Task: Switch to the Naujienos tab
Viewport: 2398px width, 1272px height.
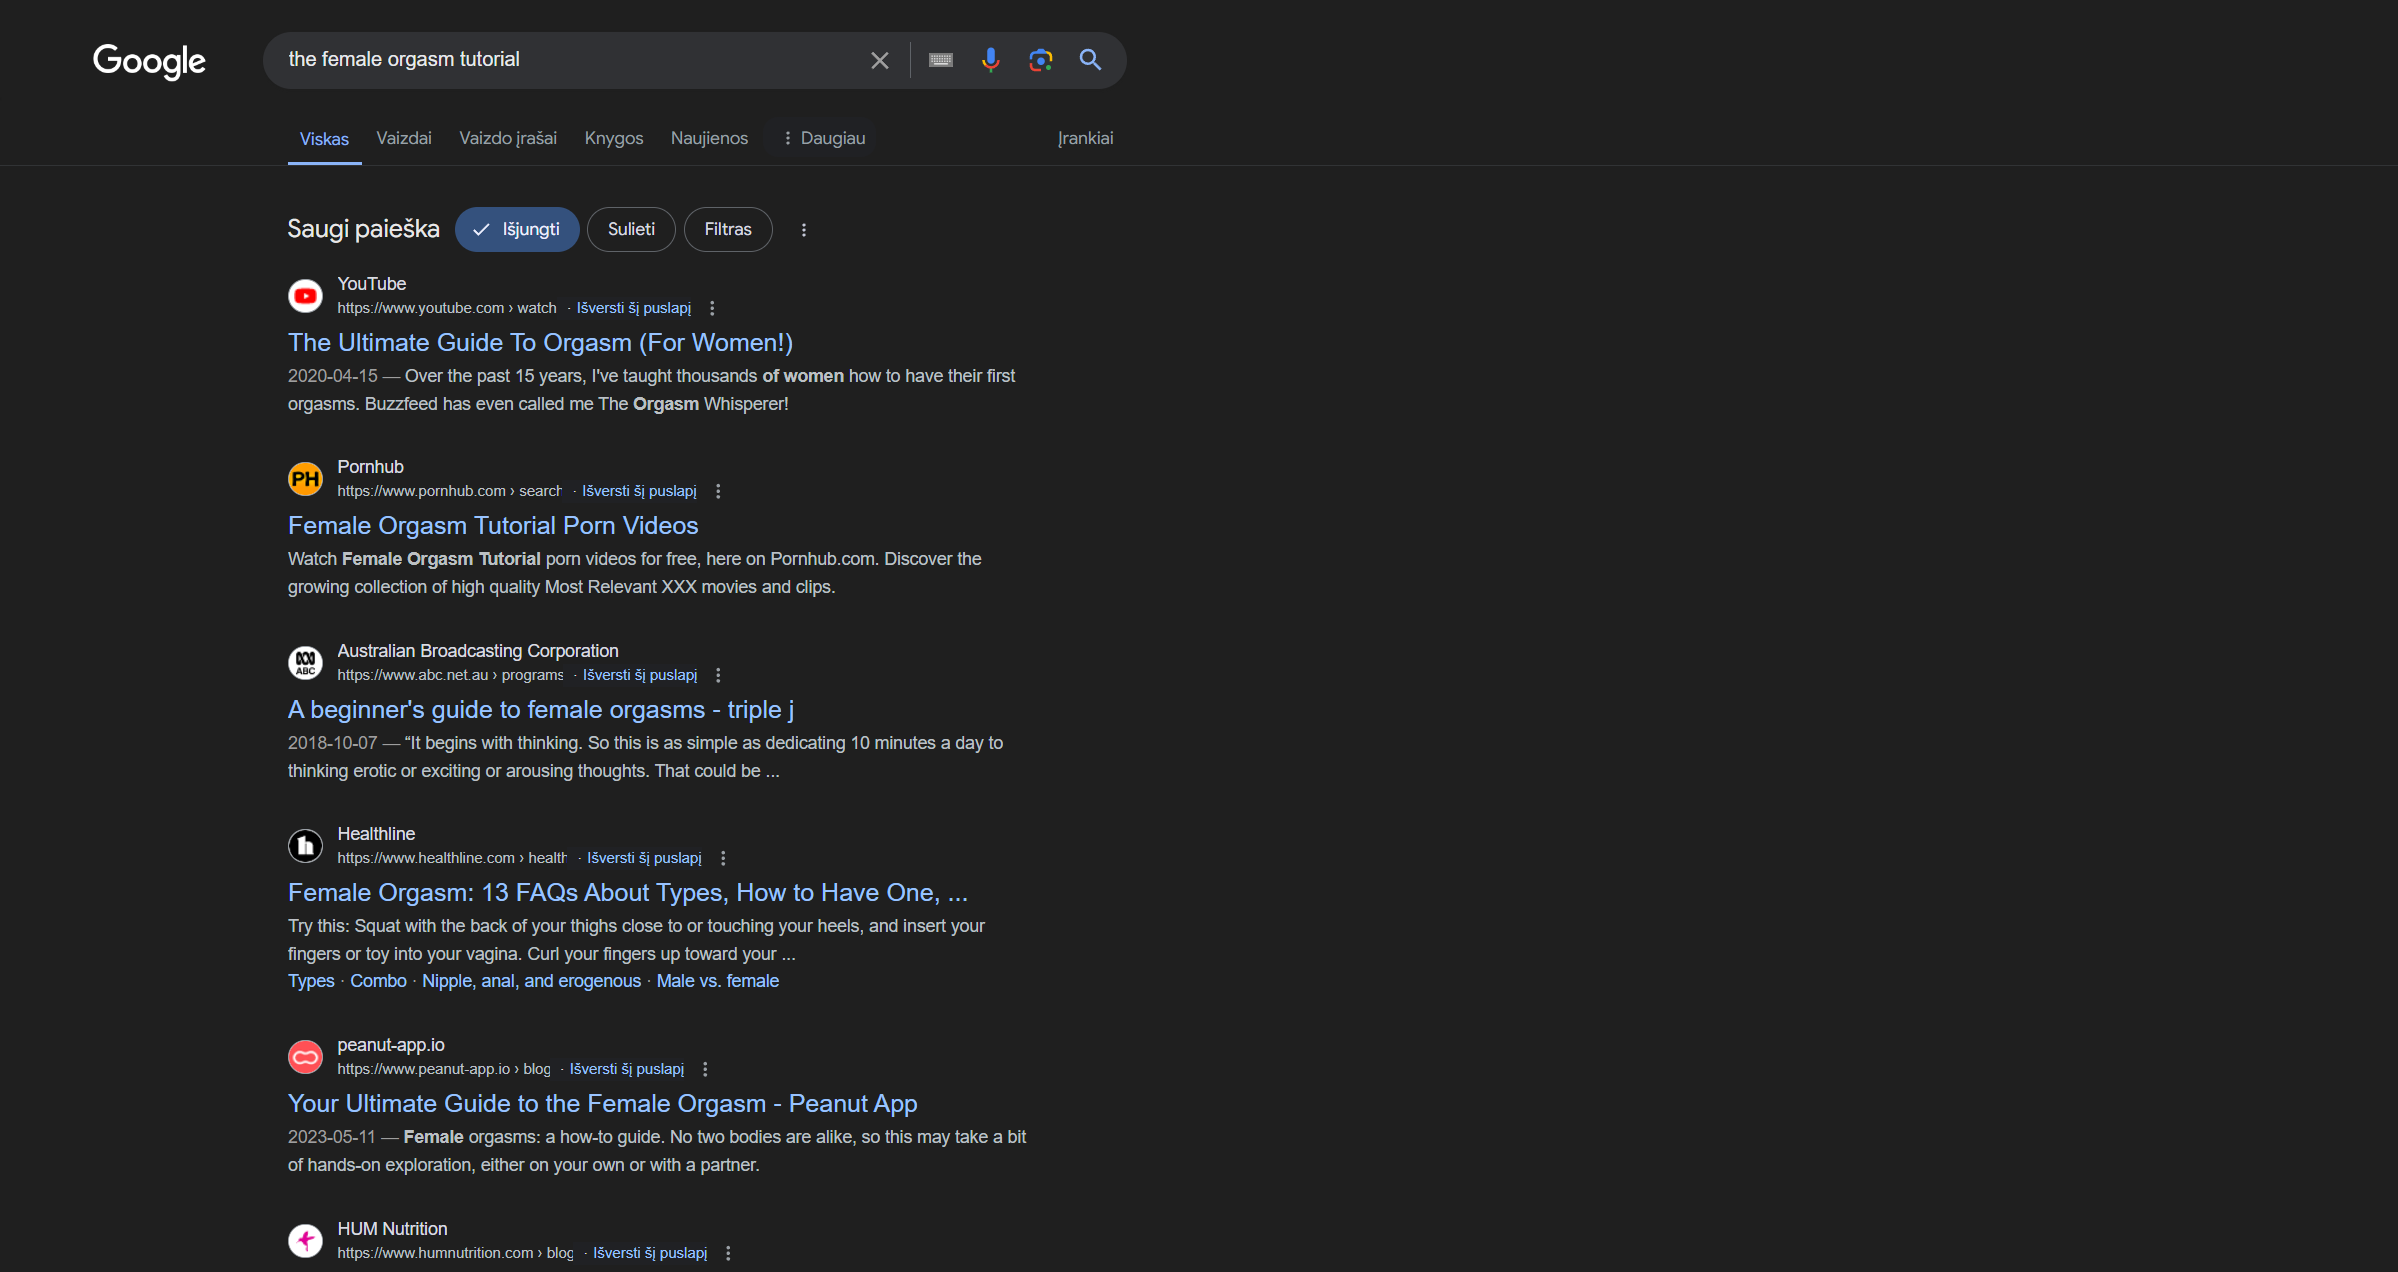Action: point(708,138)
